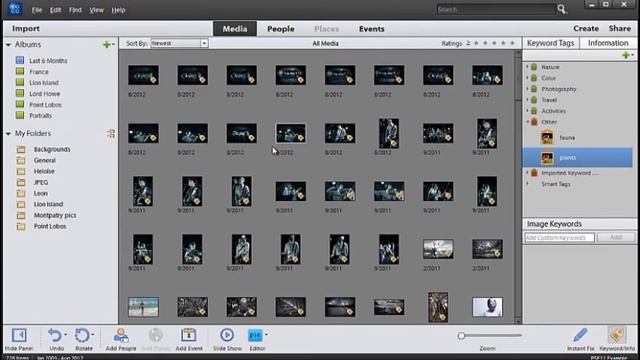Open the Share panel
This screenshot has height=360, width=640.
(x=620, y=29)
